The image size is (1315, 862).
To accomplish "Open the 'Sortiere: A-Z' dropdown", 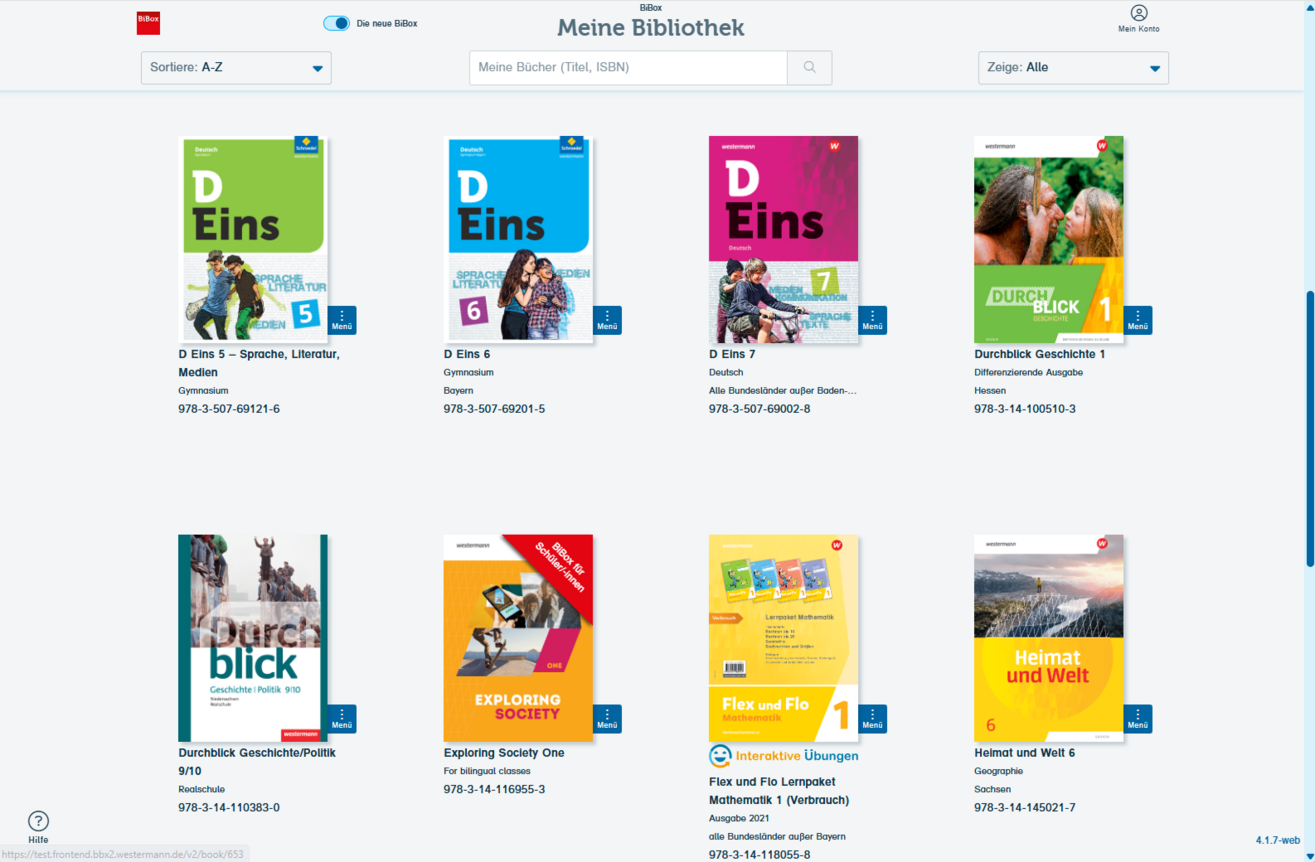I will 236,68.
